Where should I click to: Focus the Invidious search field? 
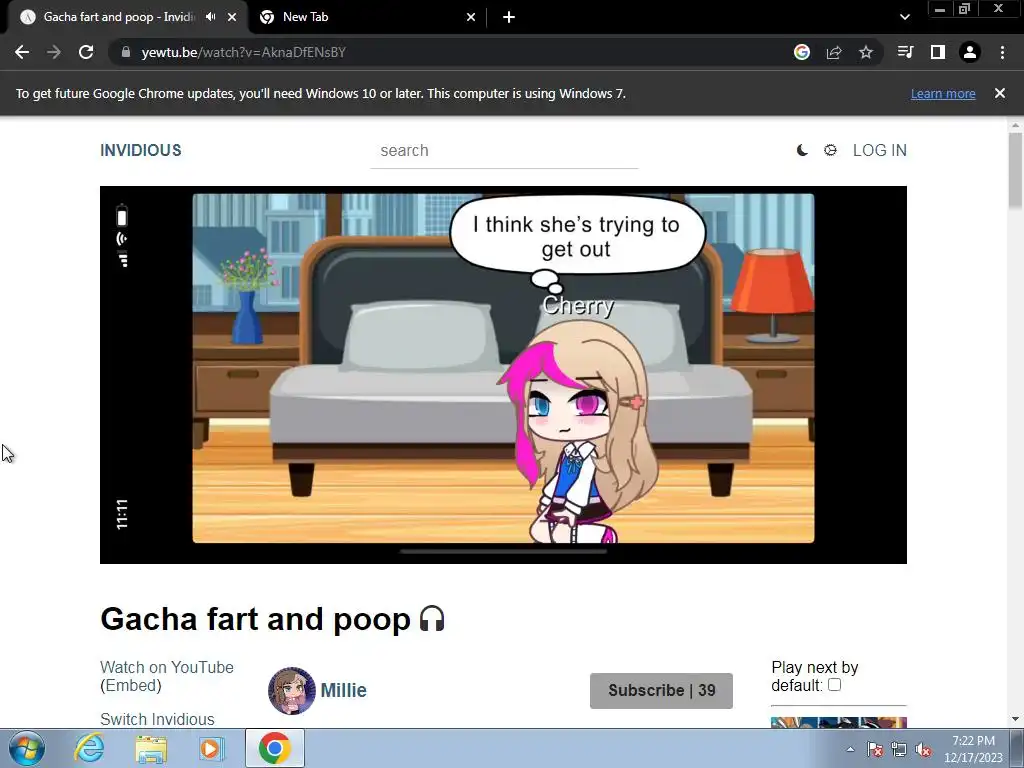click(504, 151)
